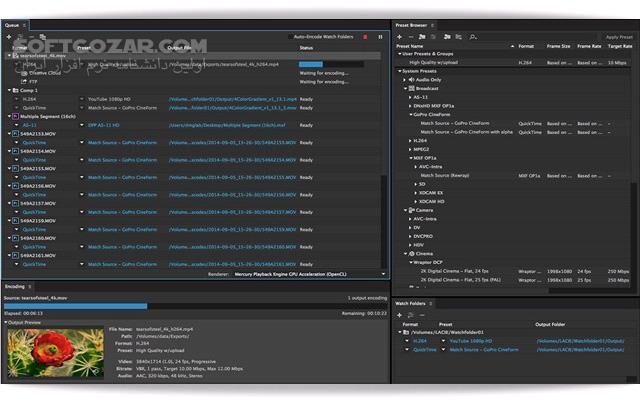Collapse the Camera preset category
Screen dimensions: 640x403
405,210
